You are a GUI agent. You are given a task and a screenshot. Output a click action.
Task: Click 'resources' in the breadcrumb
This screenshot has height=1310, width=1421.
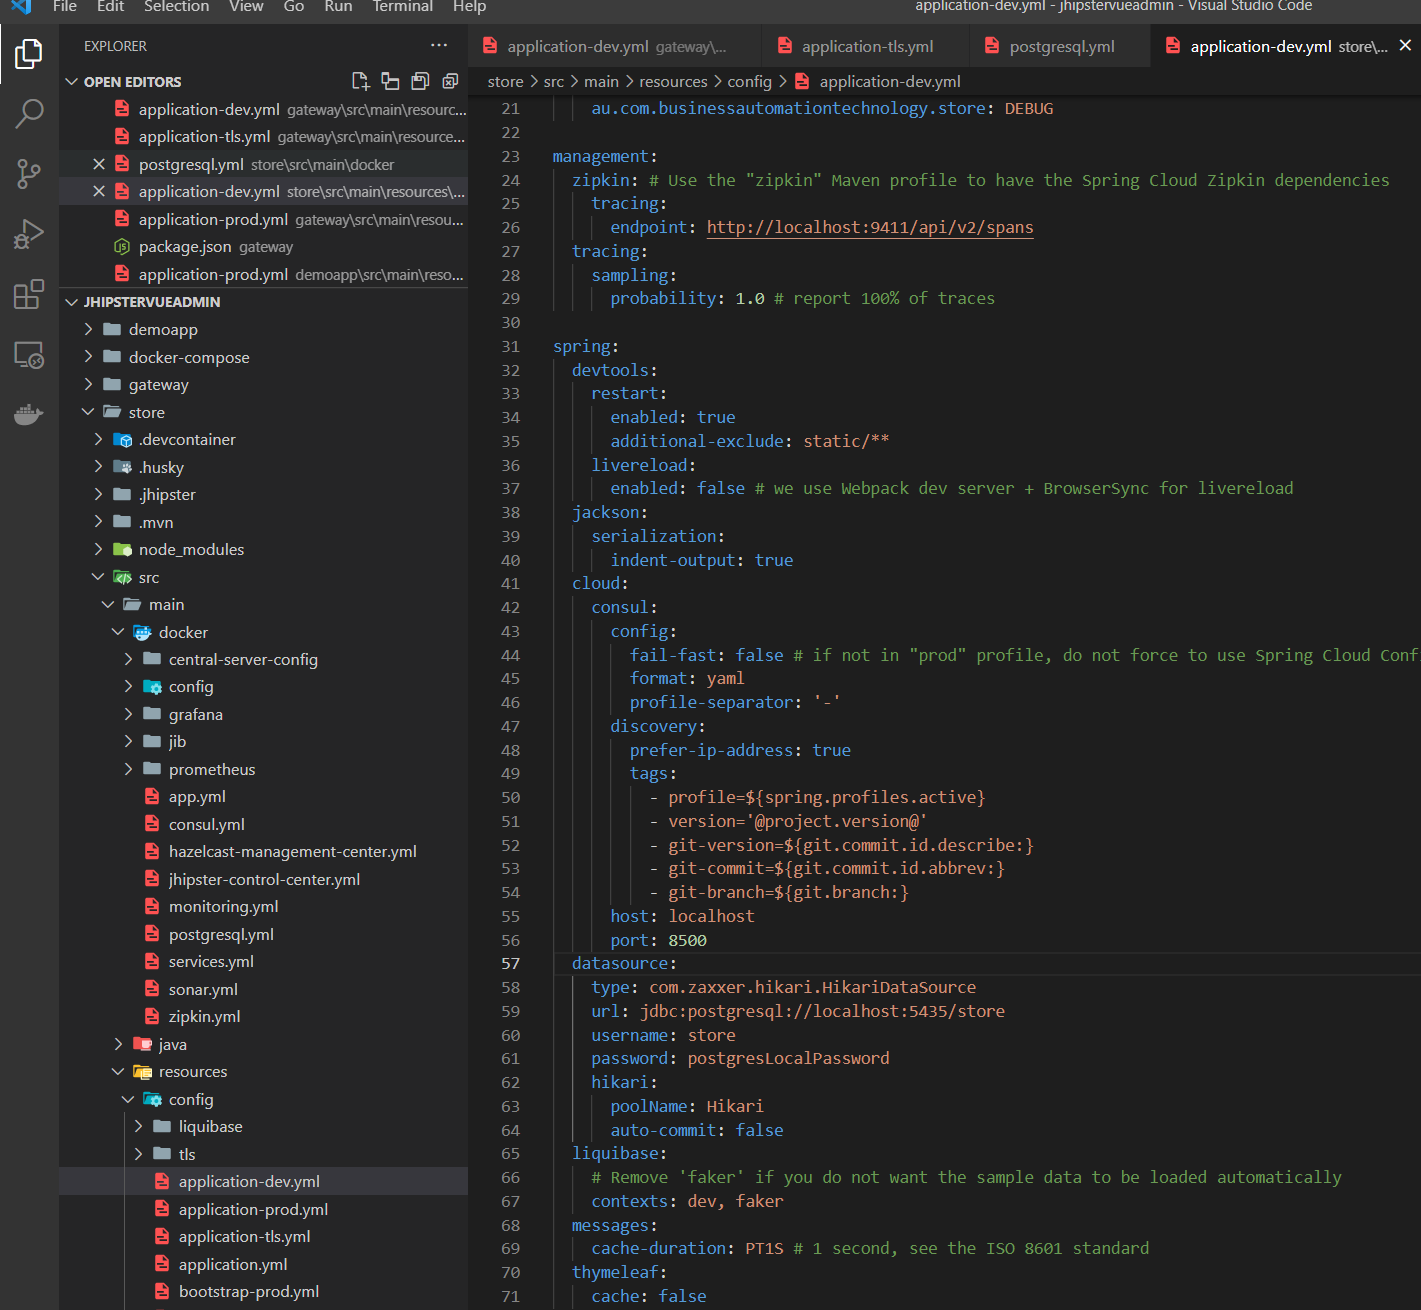tap(673, 81)
